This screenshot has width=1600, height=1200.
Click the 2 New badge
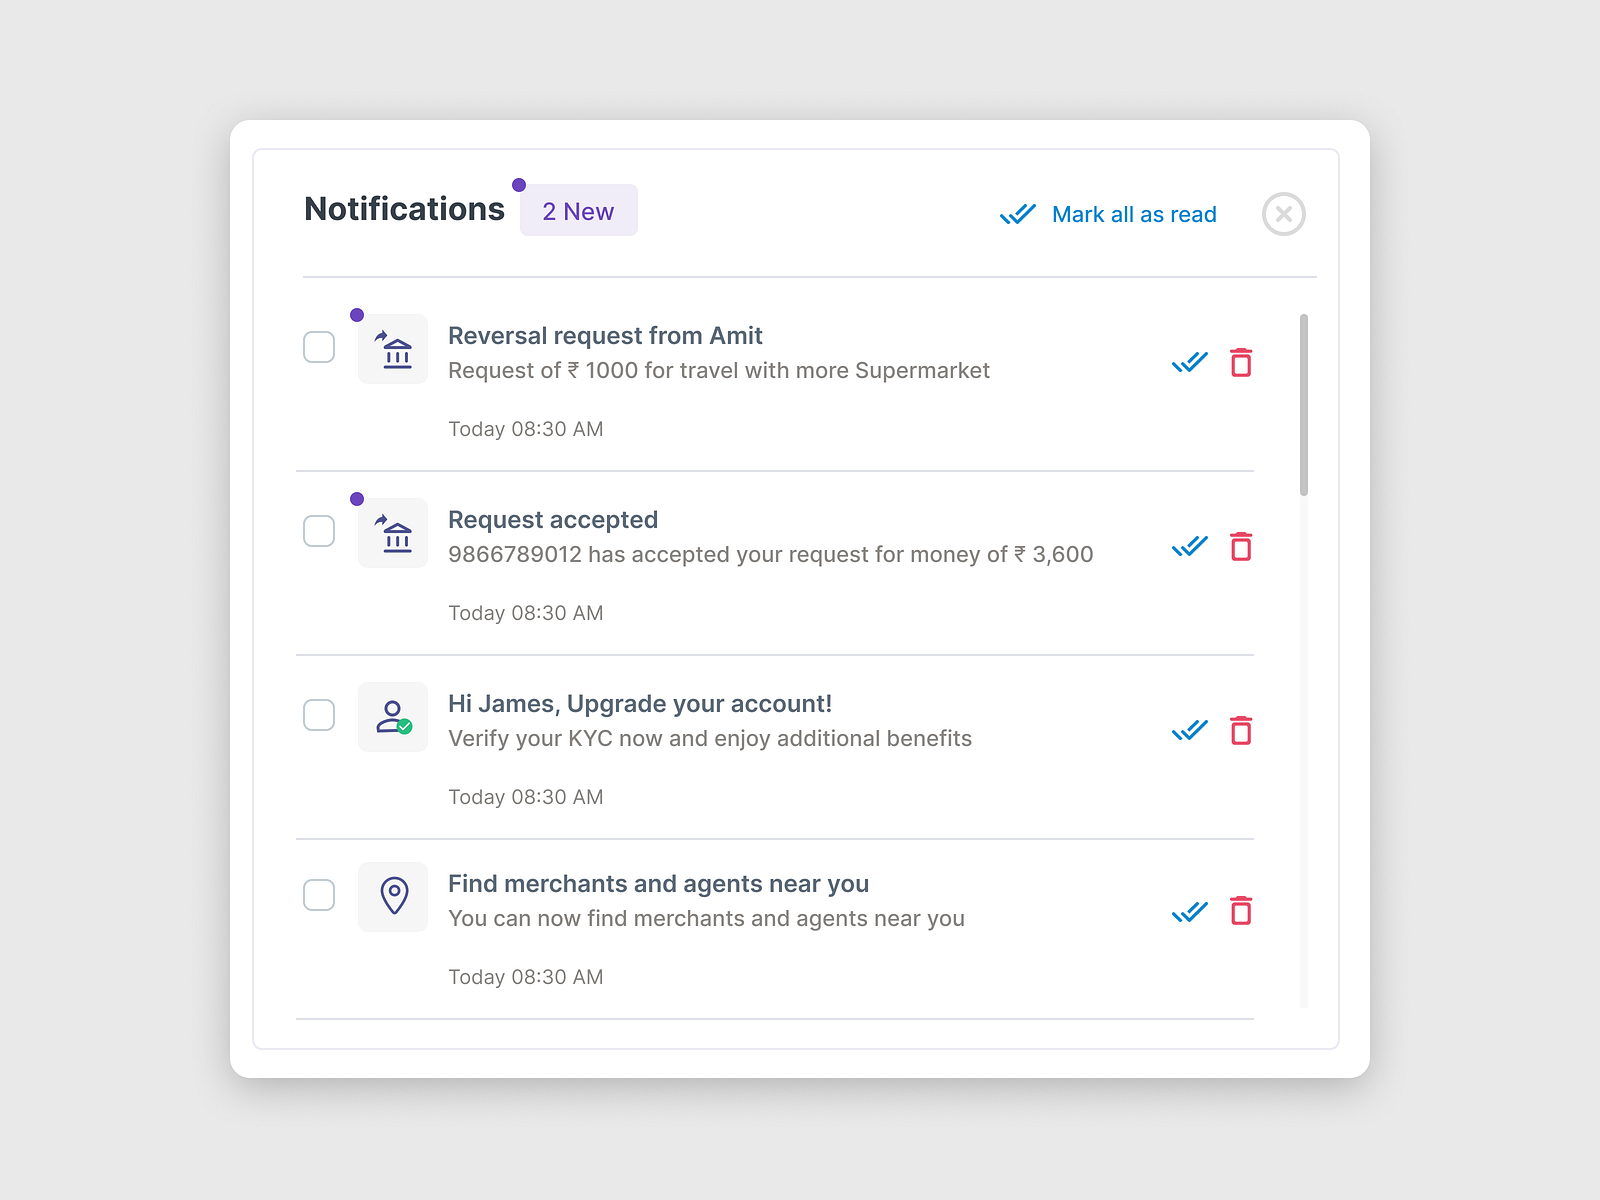pyautogui.click(x=578, y=210)
